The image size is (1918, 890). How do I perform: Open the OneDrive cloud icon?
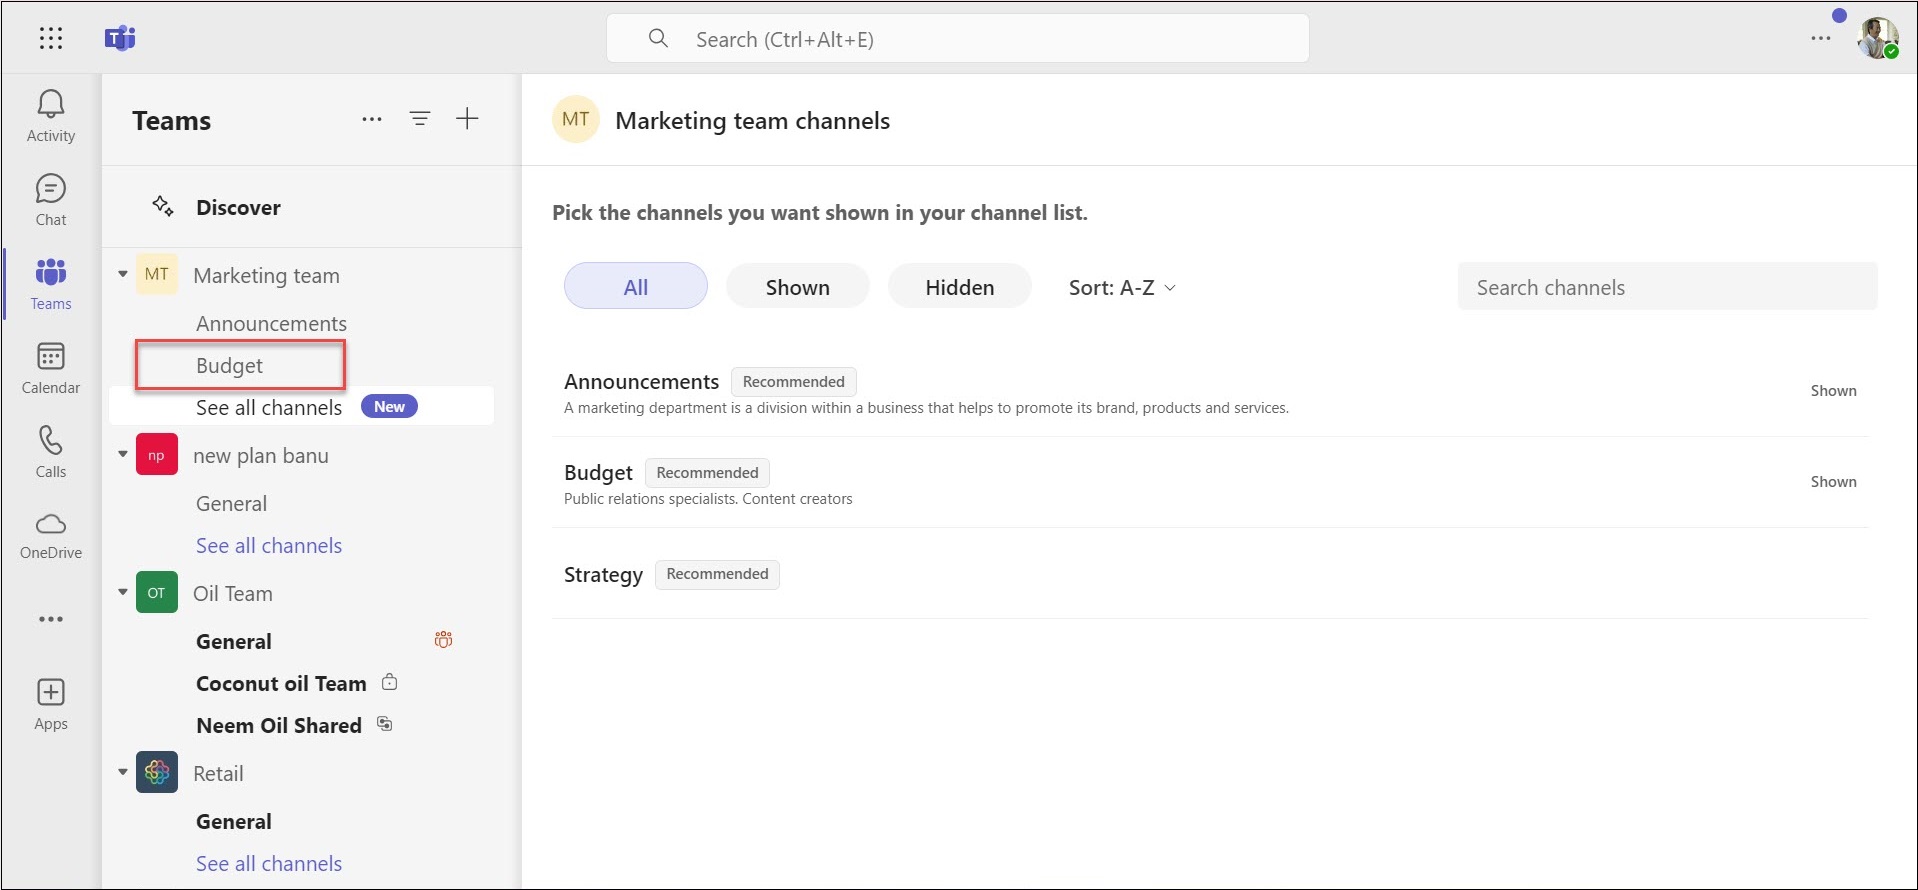[x=51, y=525]
